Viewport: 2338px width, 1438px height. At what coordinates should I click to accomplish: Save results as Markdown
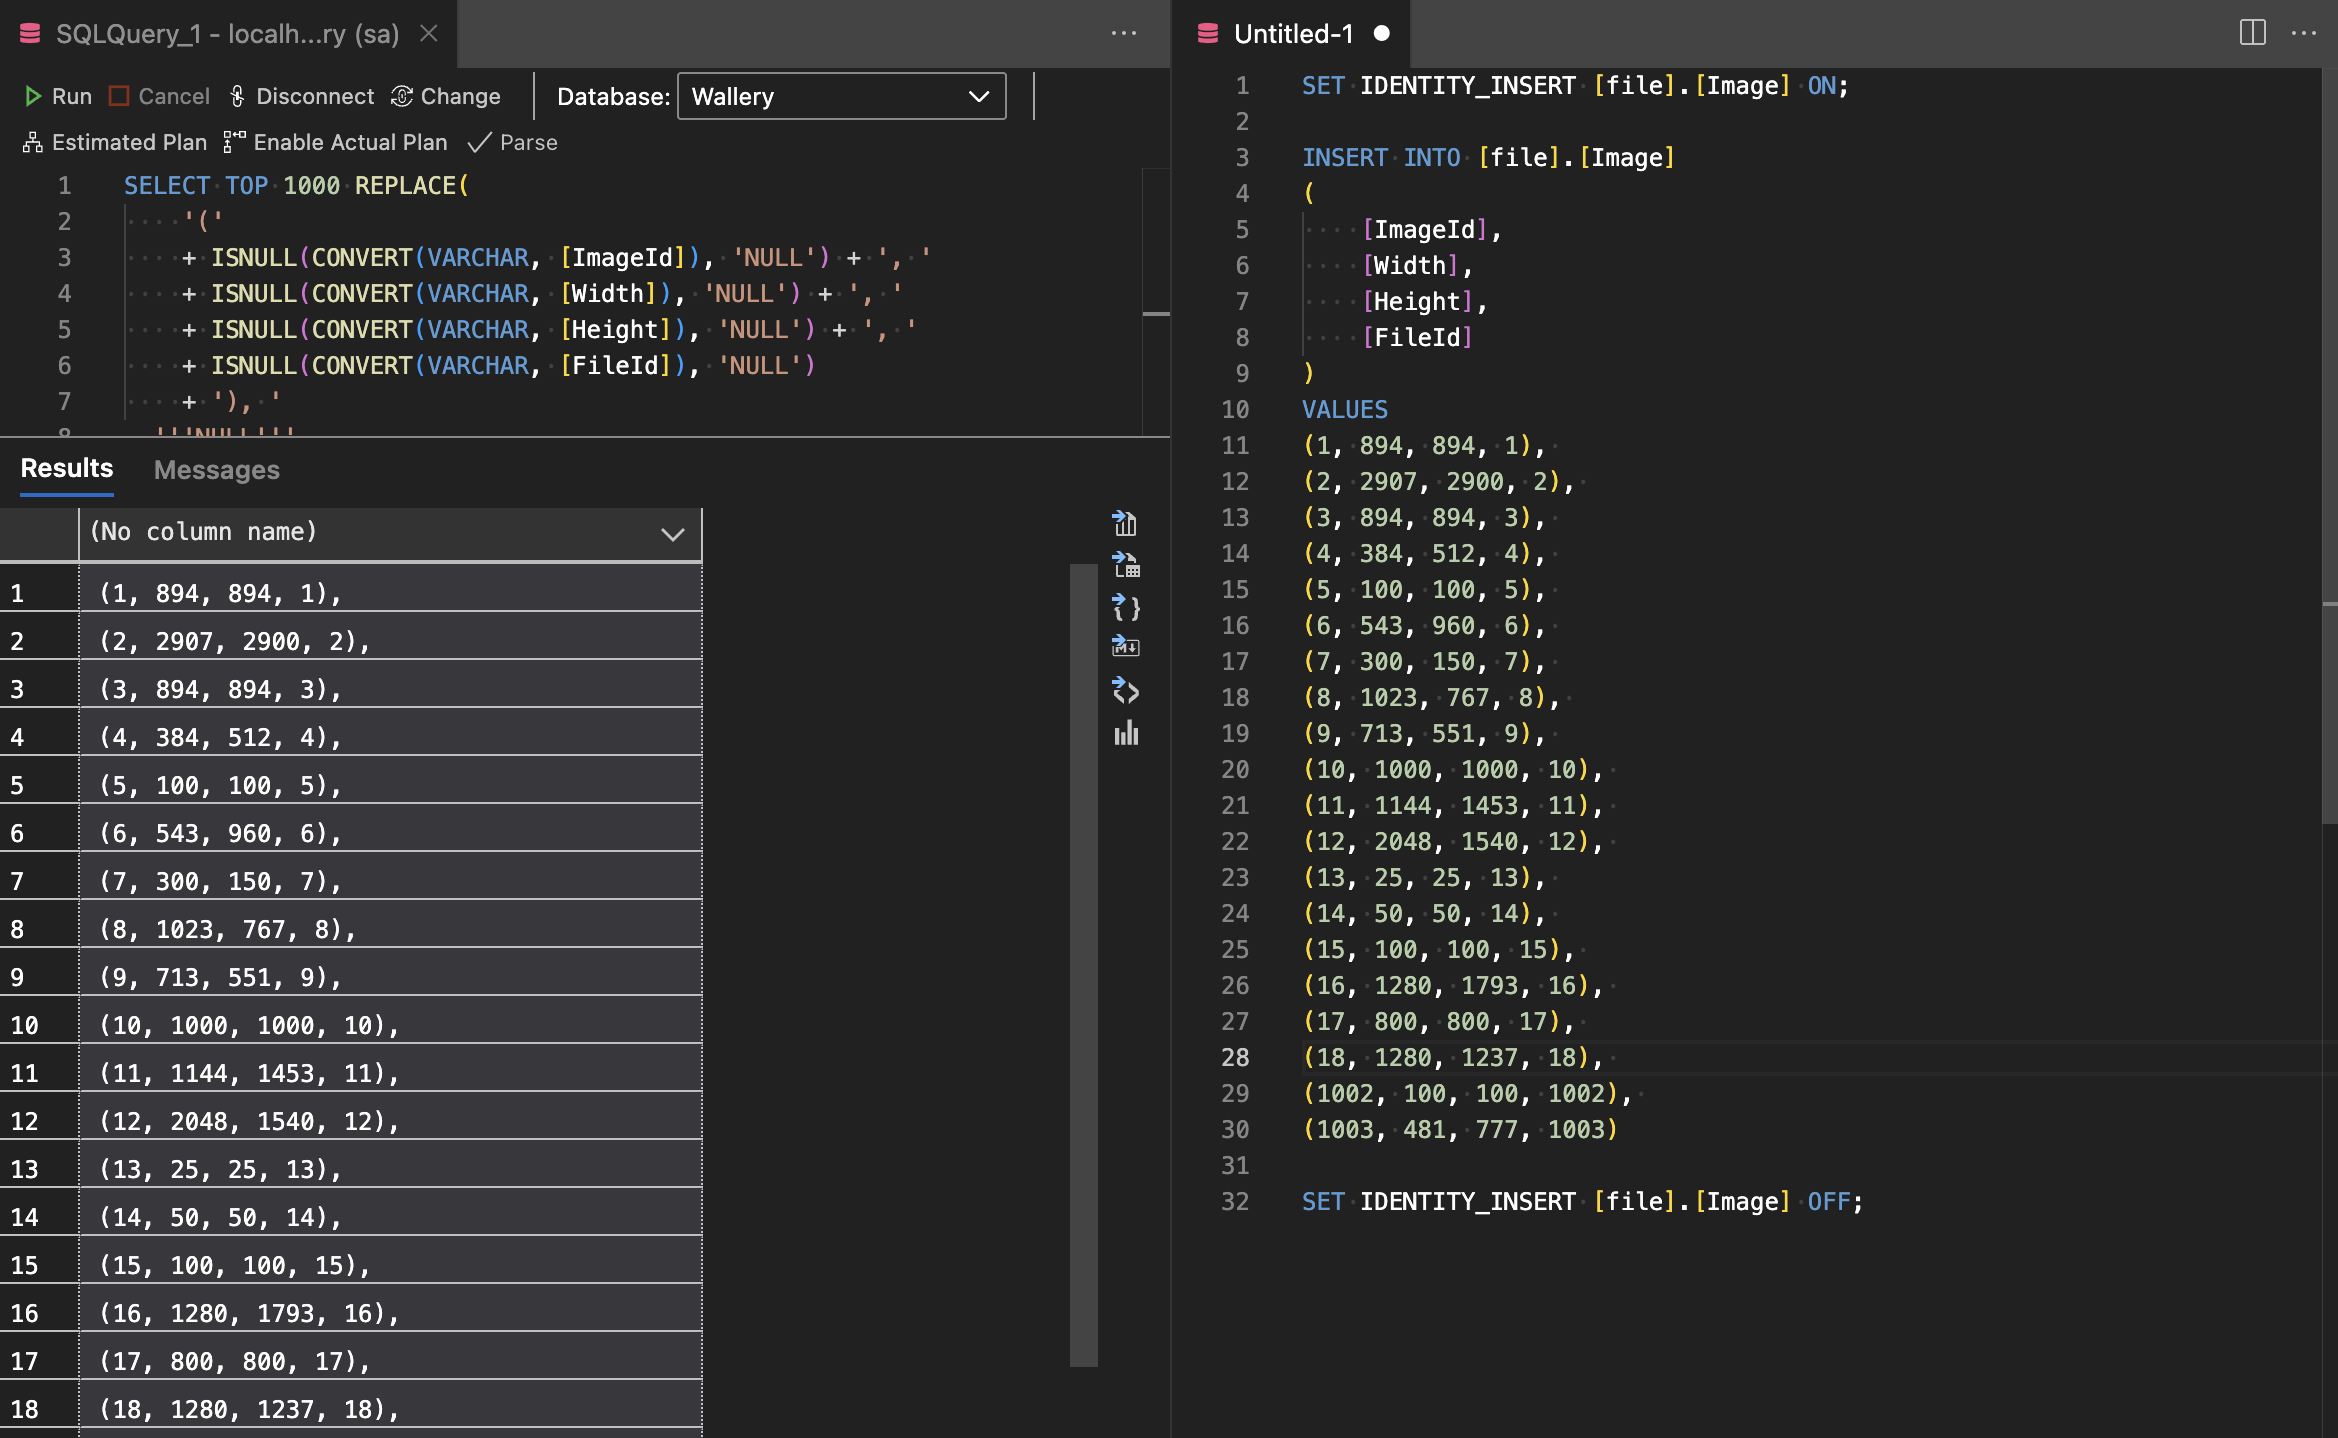pos(1126,647)
